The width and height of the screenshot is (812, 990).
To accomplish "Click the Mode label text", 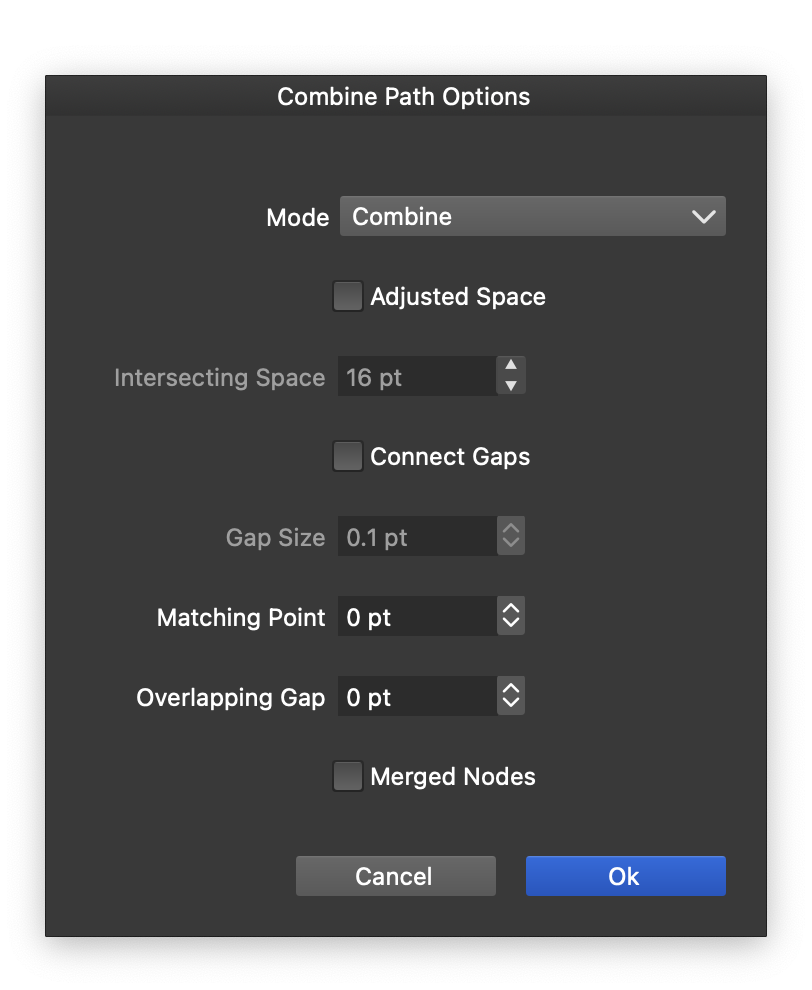I will pos(297,218).
